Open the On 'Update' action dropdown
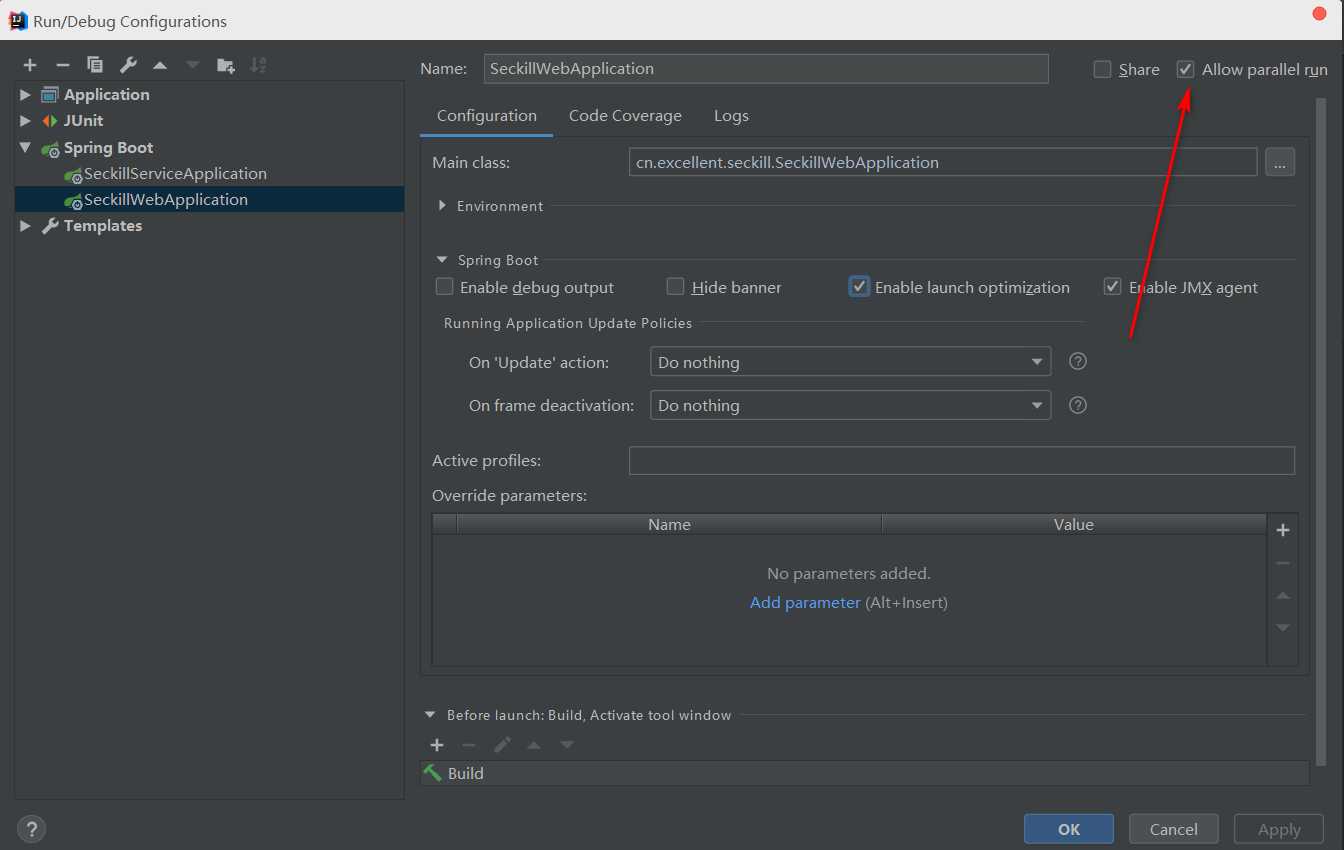Image resolution: width=1344 pixels, height=850 pixels. 850,362
